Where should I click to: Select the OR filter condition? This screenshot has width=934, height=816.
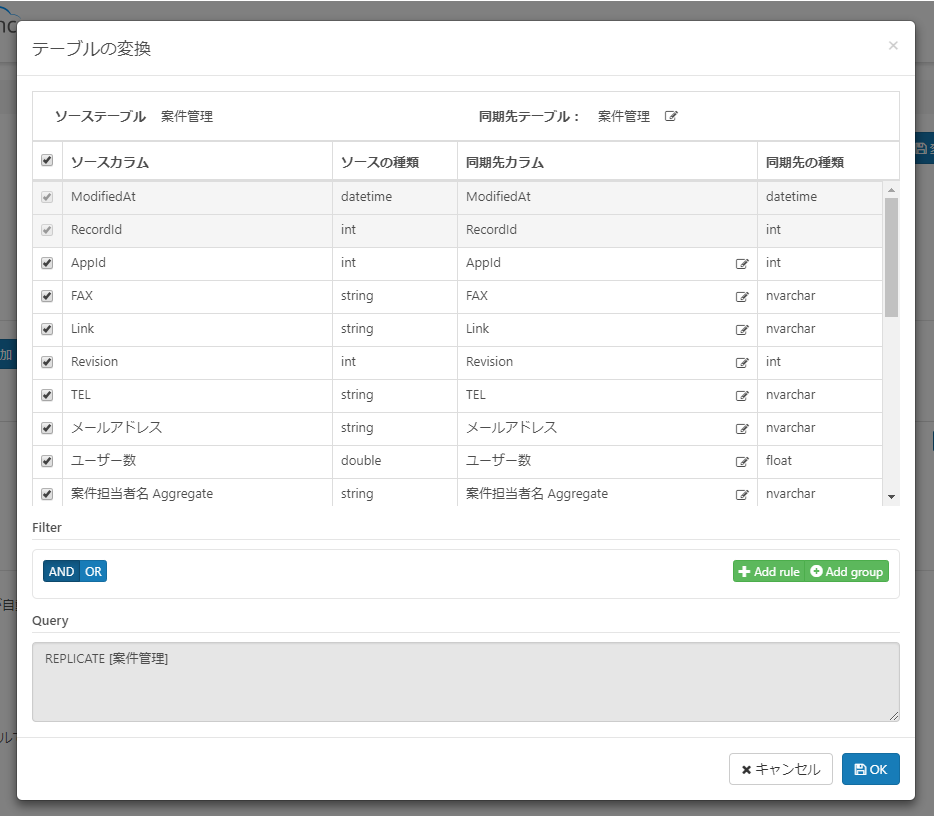pos(94,571)
